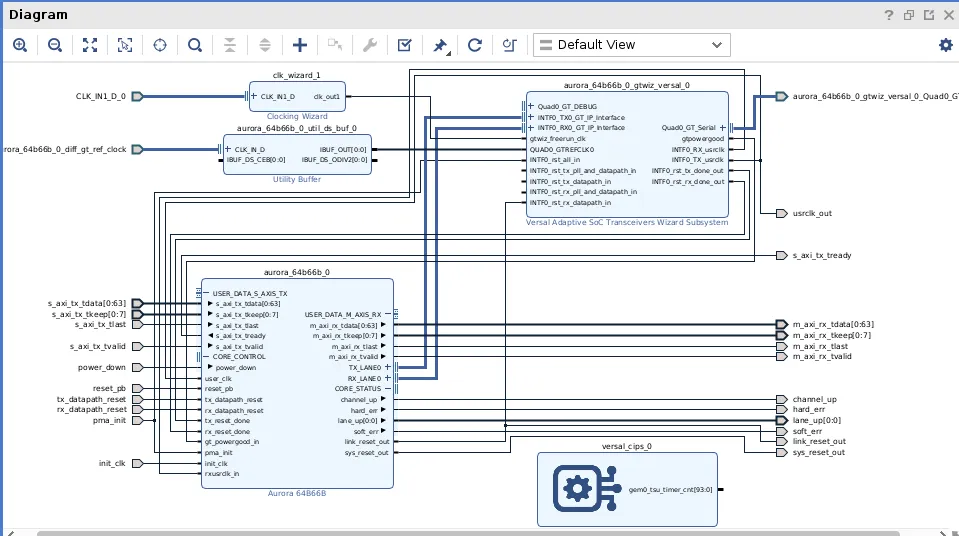
Task: Open diagram settings gear icon
Action: click(945, 45)
